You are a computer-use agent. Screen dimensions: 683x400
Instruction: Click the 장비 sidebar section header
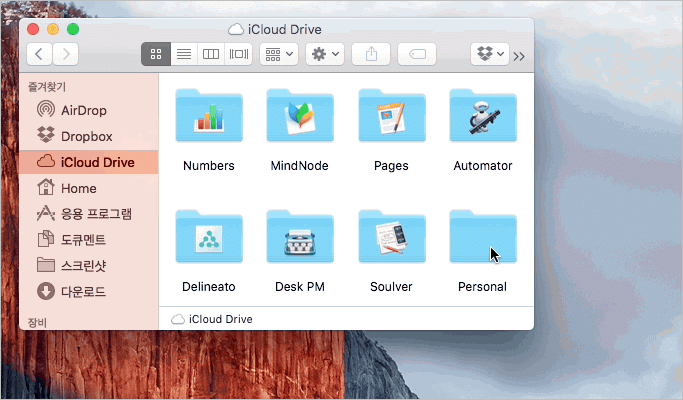click(37, 322)
